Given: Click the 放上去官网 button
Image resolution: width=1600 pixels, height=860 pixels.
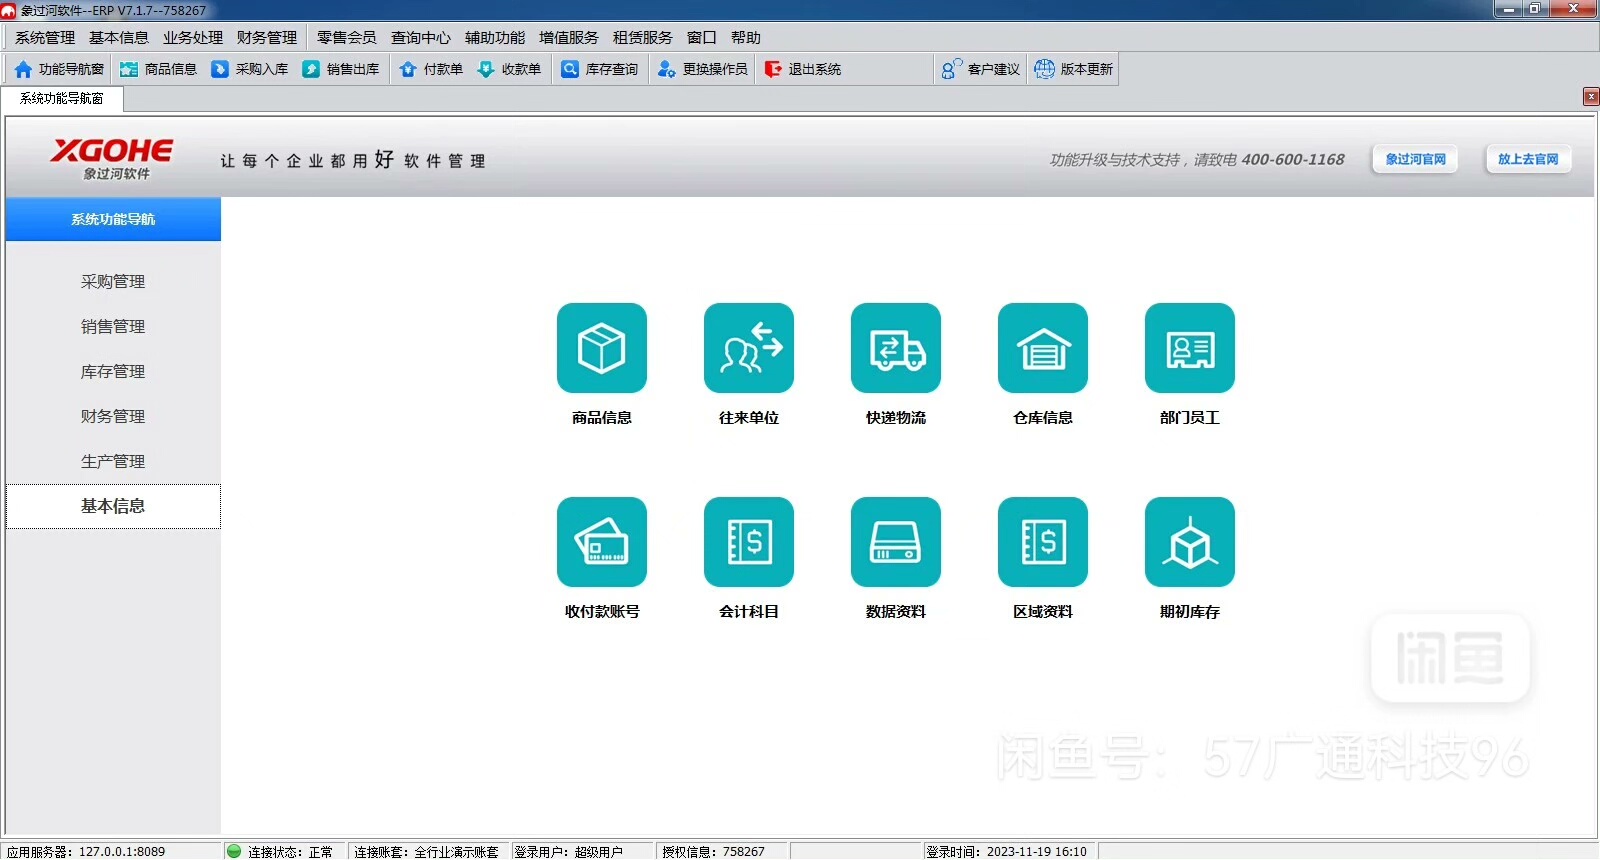Looking at the screenshot, I should click(1527, 159).
